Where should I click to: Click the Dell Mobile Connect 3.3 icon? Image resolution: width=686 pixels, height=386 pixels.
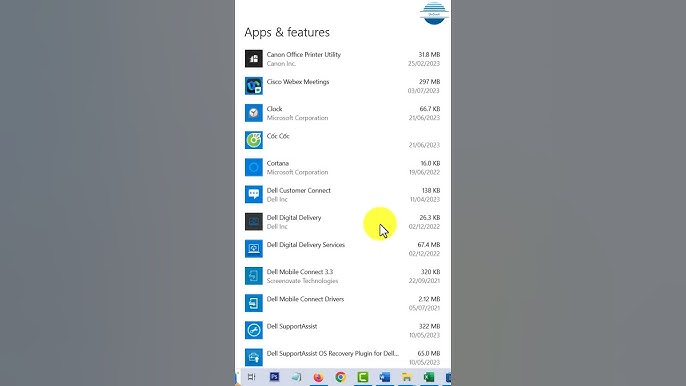[x=254, y=276]
